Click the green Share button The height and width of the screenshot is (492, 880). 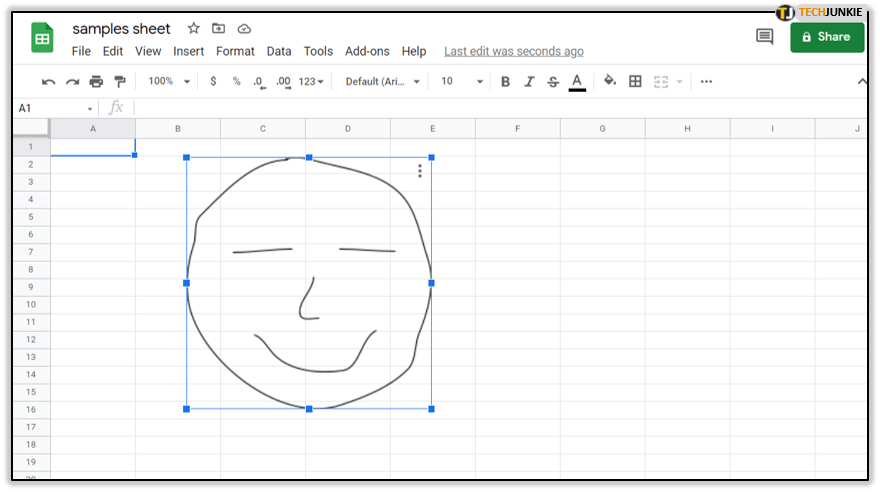(x=827, y=37)
